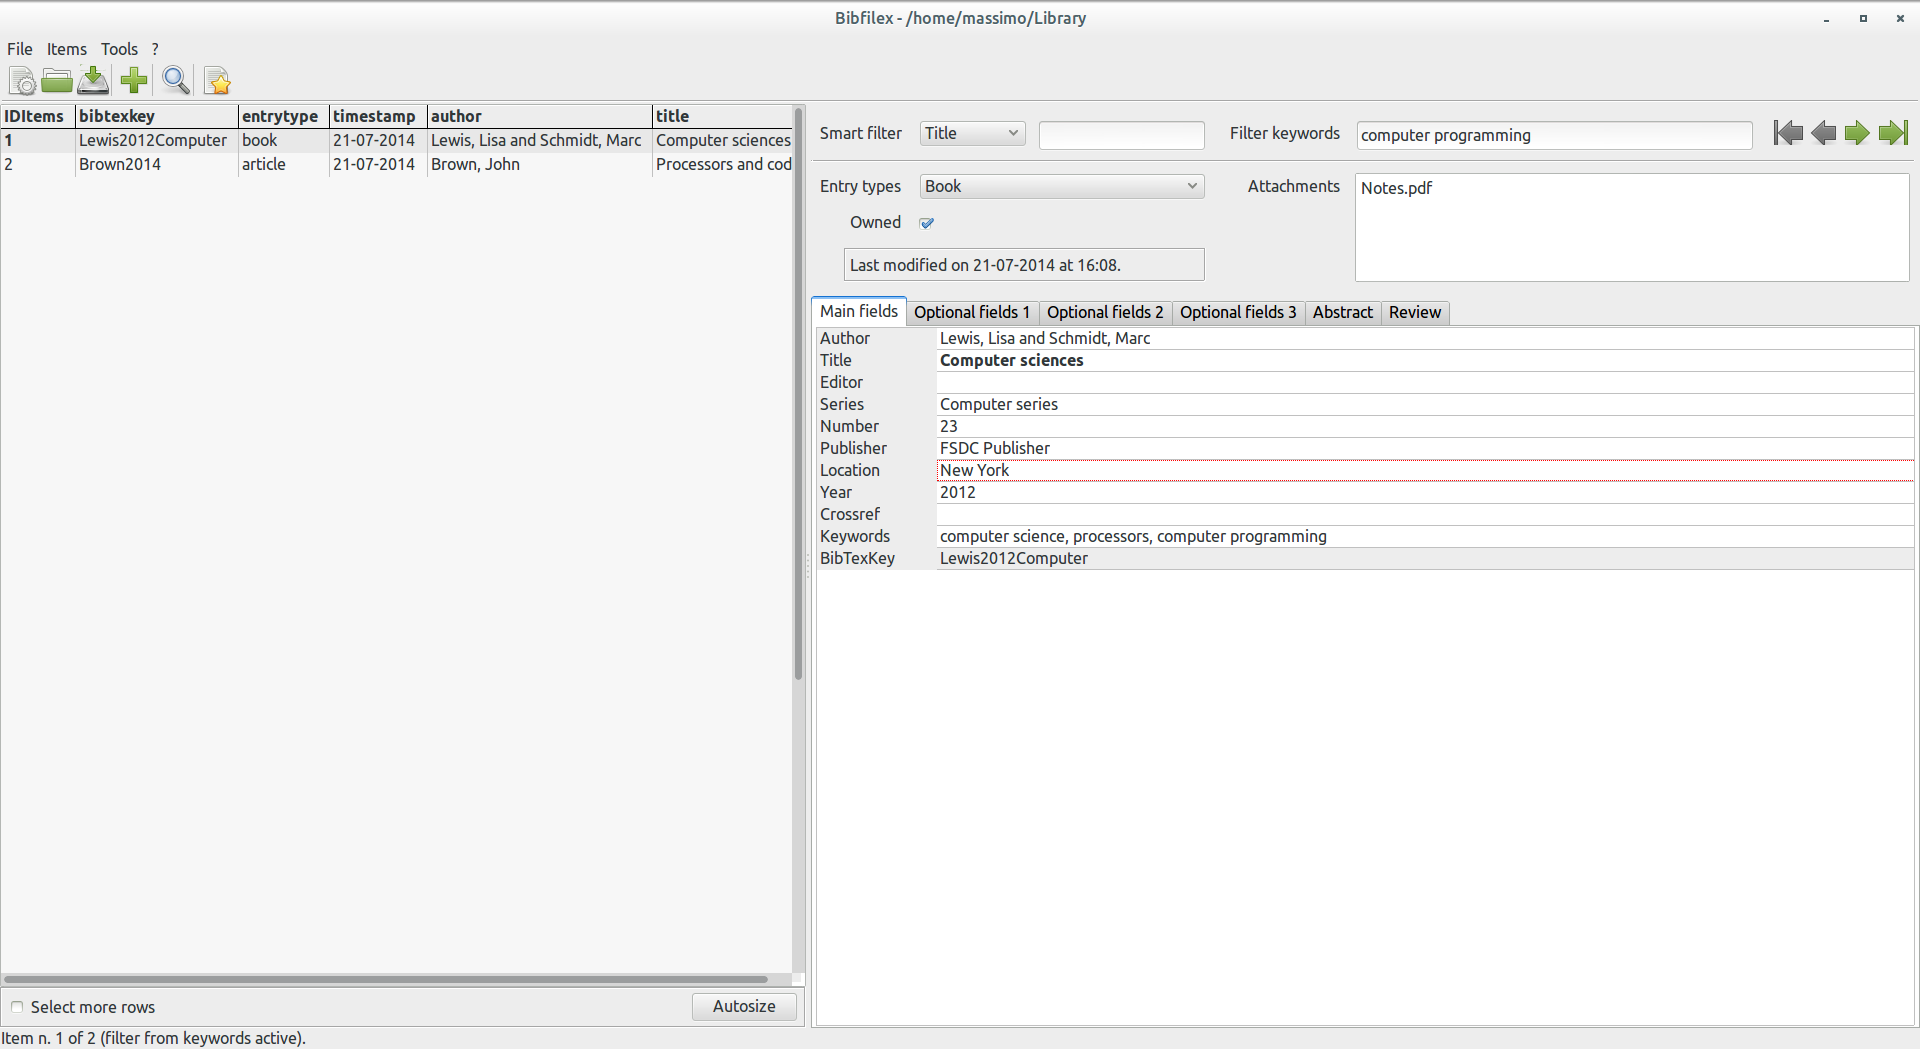This screenshot has height=1049, width=1920.
Task: Sort by the bibtexkey column header
Action: pyautogui.click(x=156, y=116)
